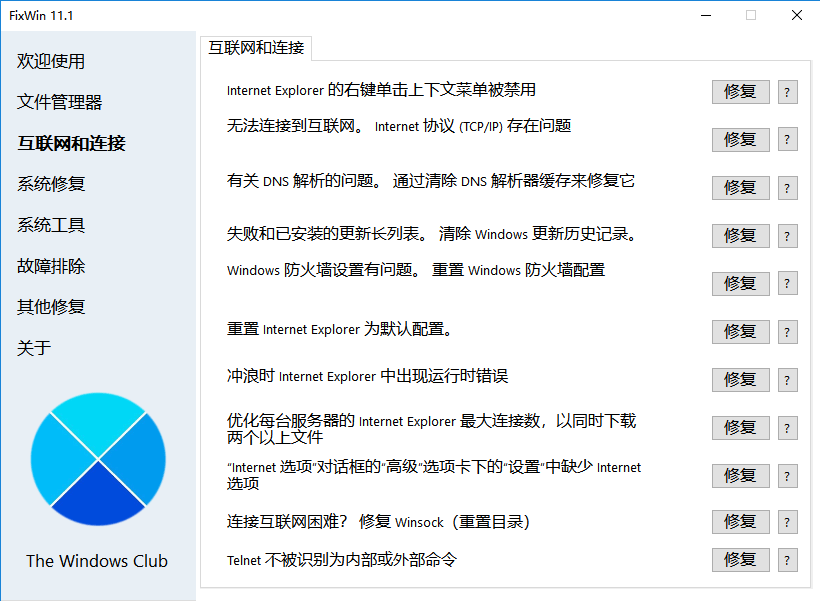Open help for Winsock repair fix

coord(787,521)
